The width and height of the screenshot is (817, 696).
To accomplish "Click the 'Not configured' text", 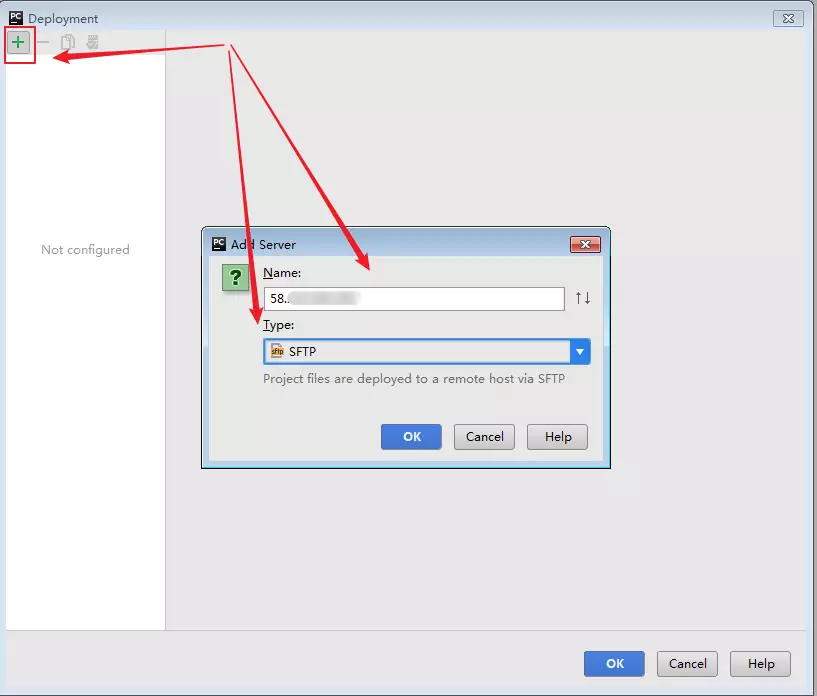I will tap(85, 250).
